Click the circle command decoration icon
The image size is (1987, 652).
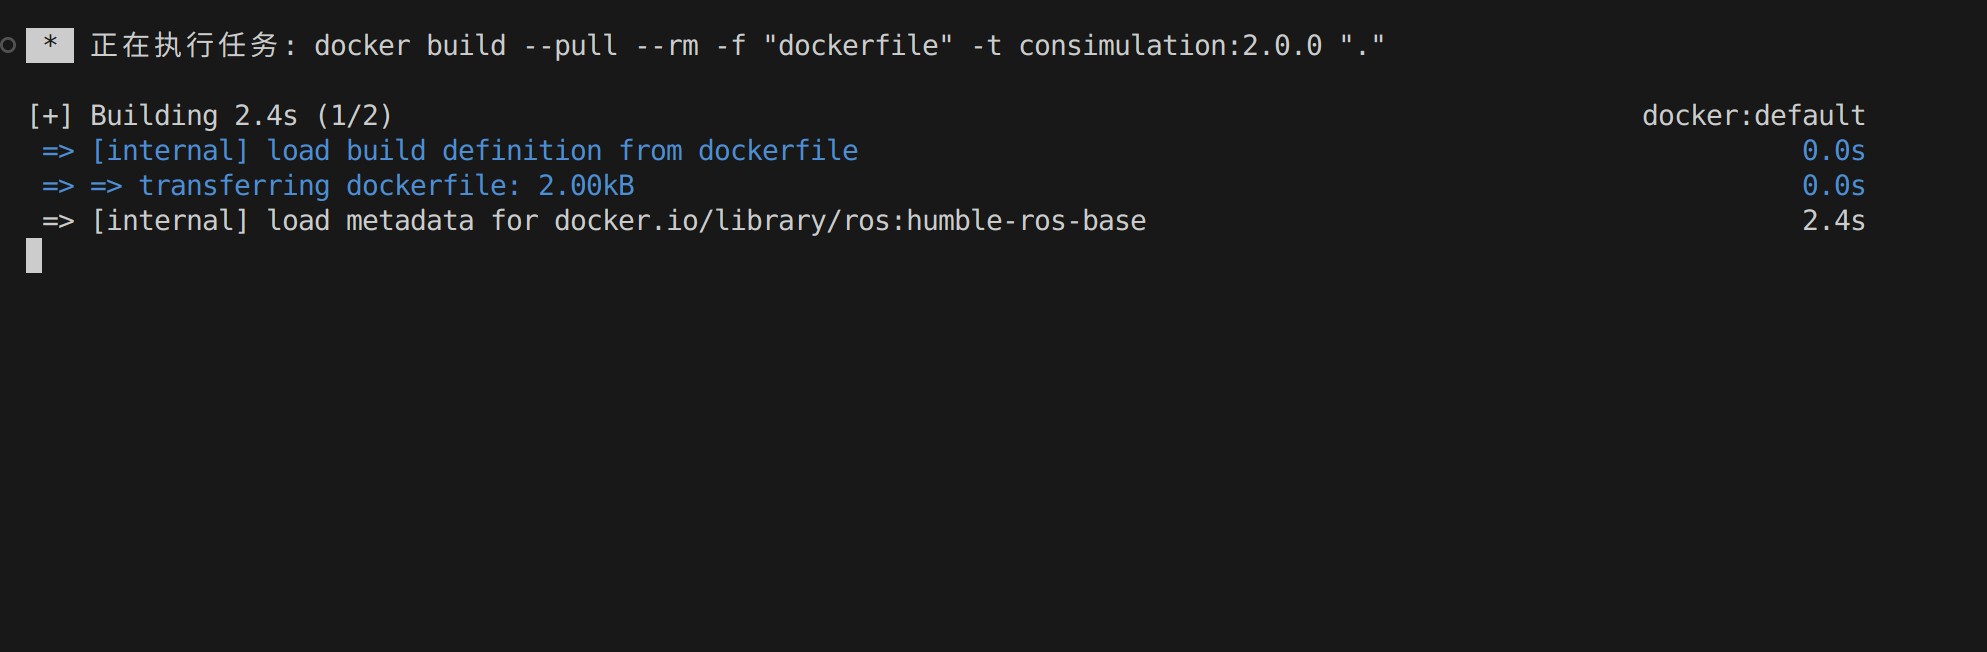(x=8, y=45)
